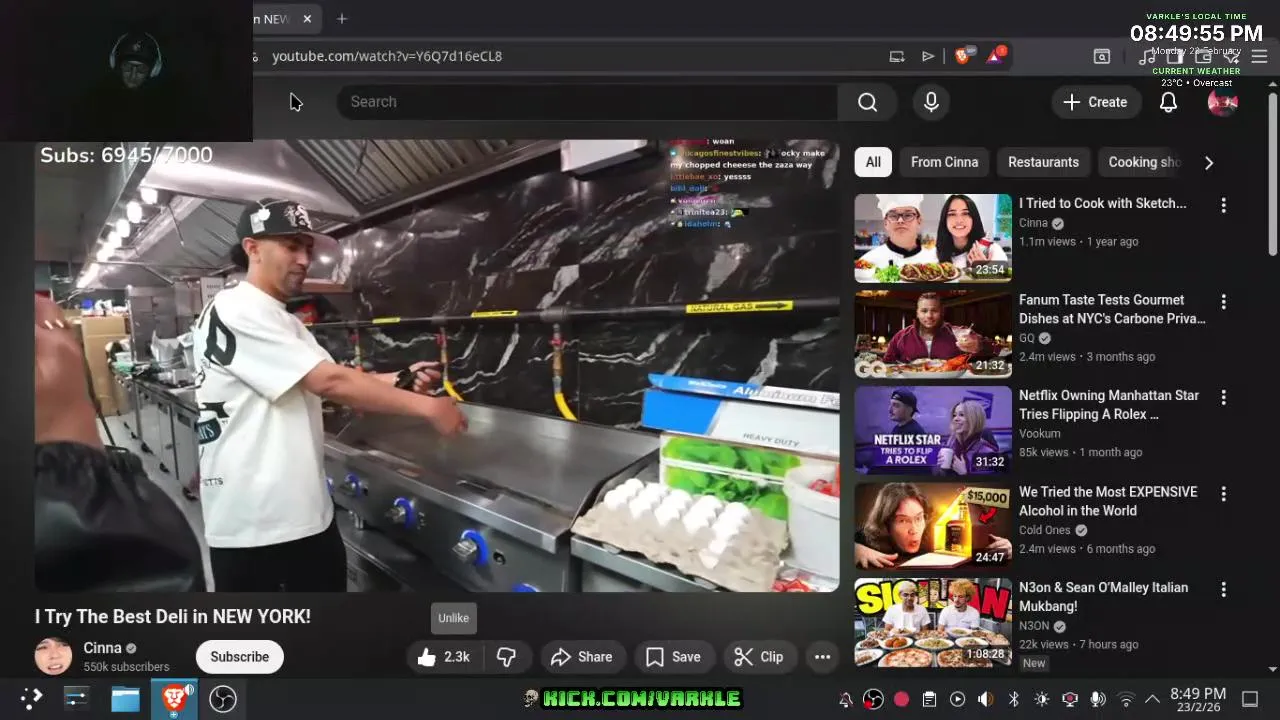Select the Restaurants filter chip

coord(1043,162)
